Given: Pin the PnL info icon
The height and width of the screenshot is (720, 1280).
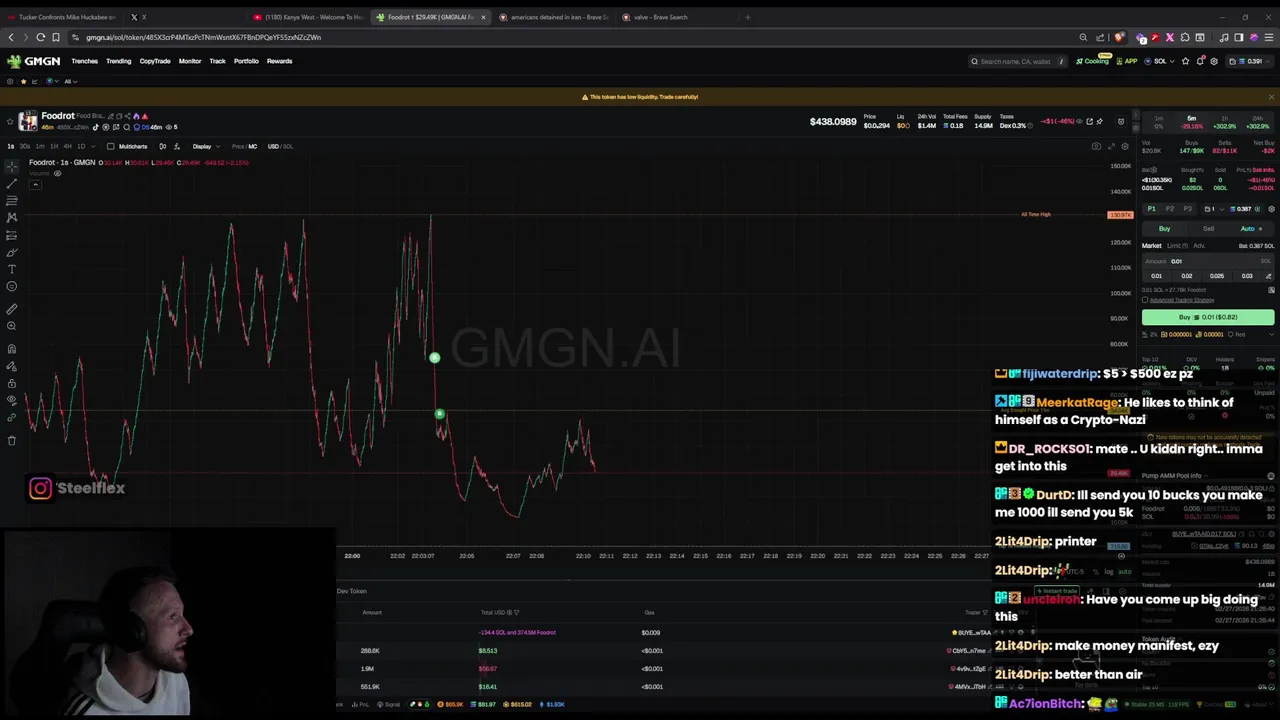Looking at the screenshot, I should click(1099, 121).
